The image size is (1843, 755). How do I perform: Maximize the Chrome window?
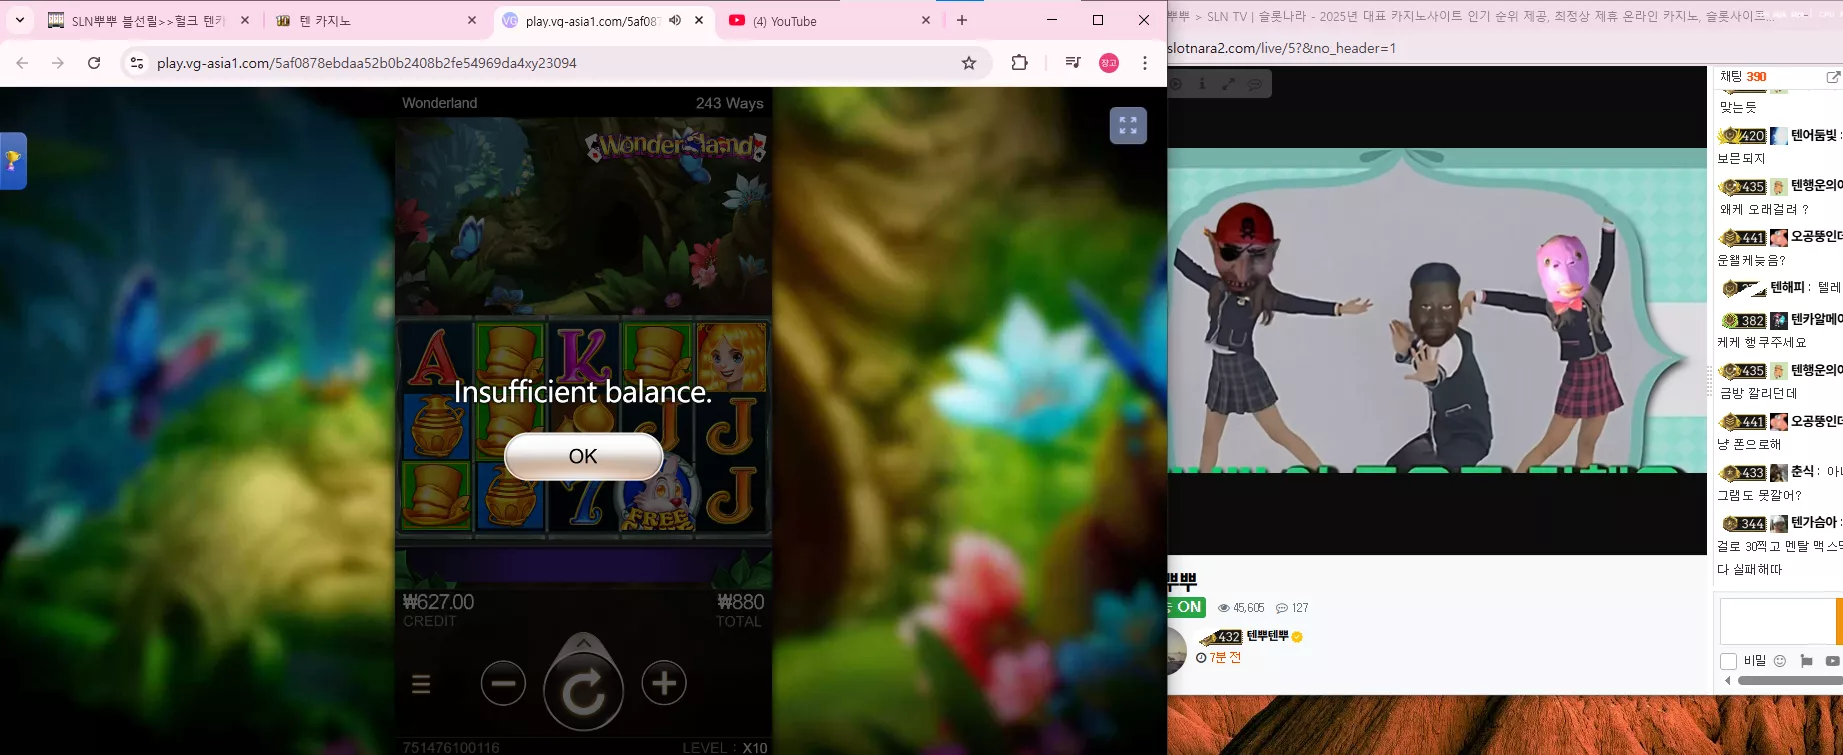(1098, 20)
